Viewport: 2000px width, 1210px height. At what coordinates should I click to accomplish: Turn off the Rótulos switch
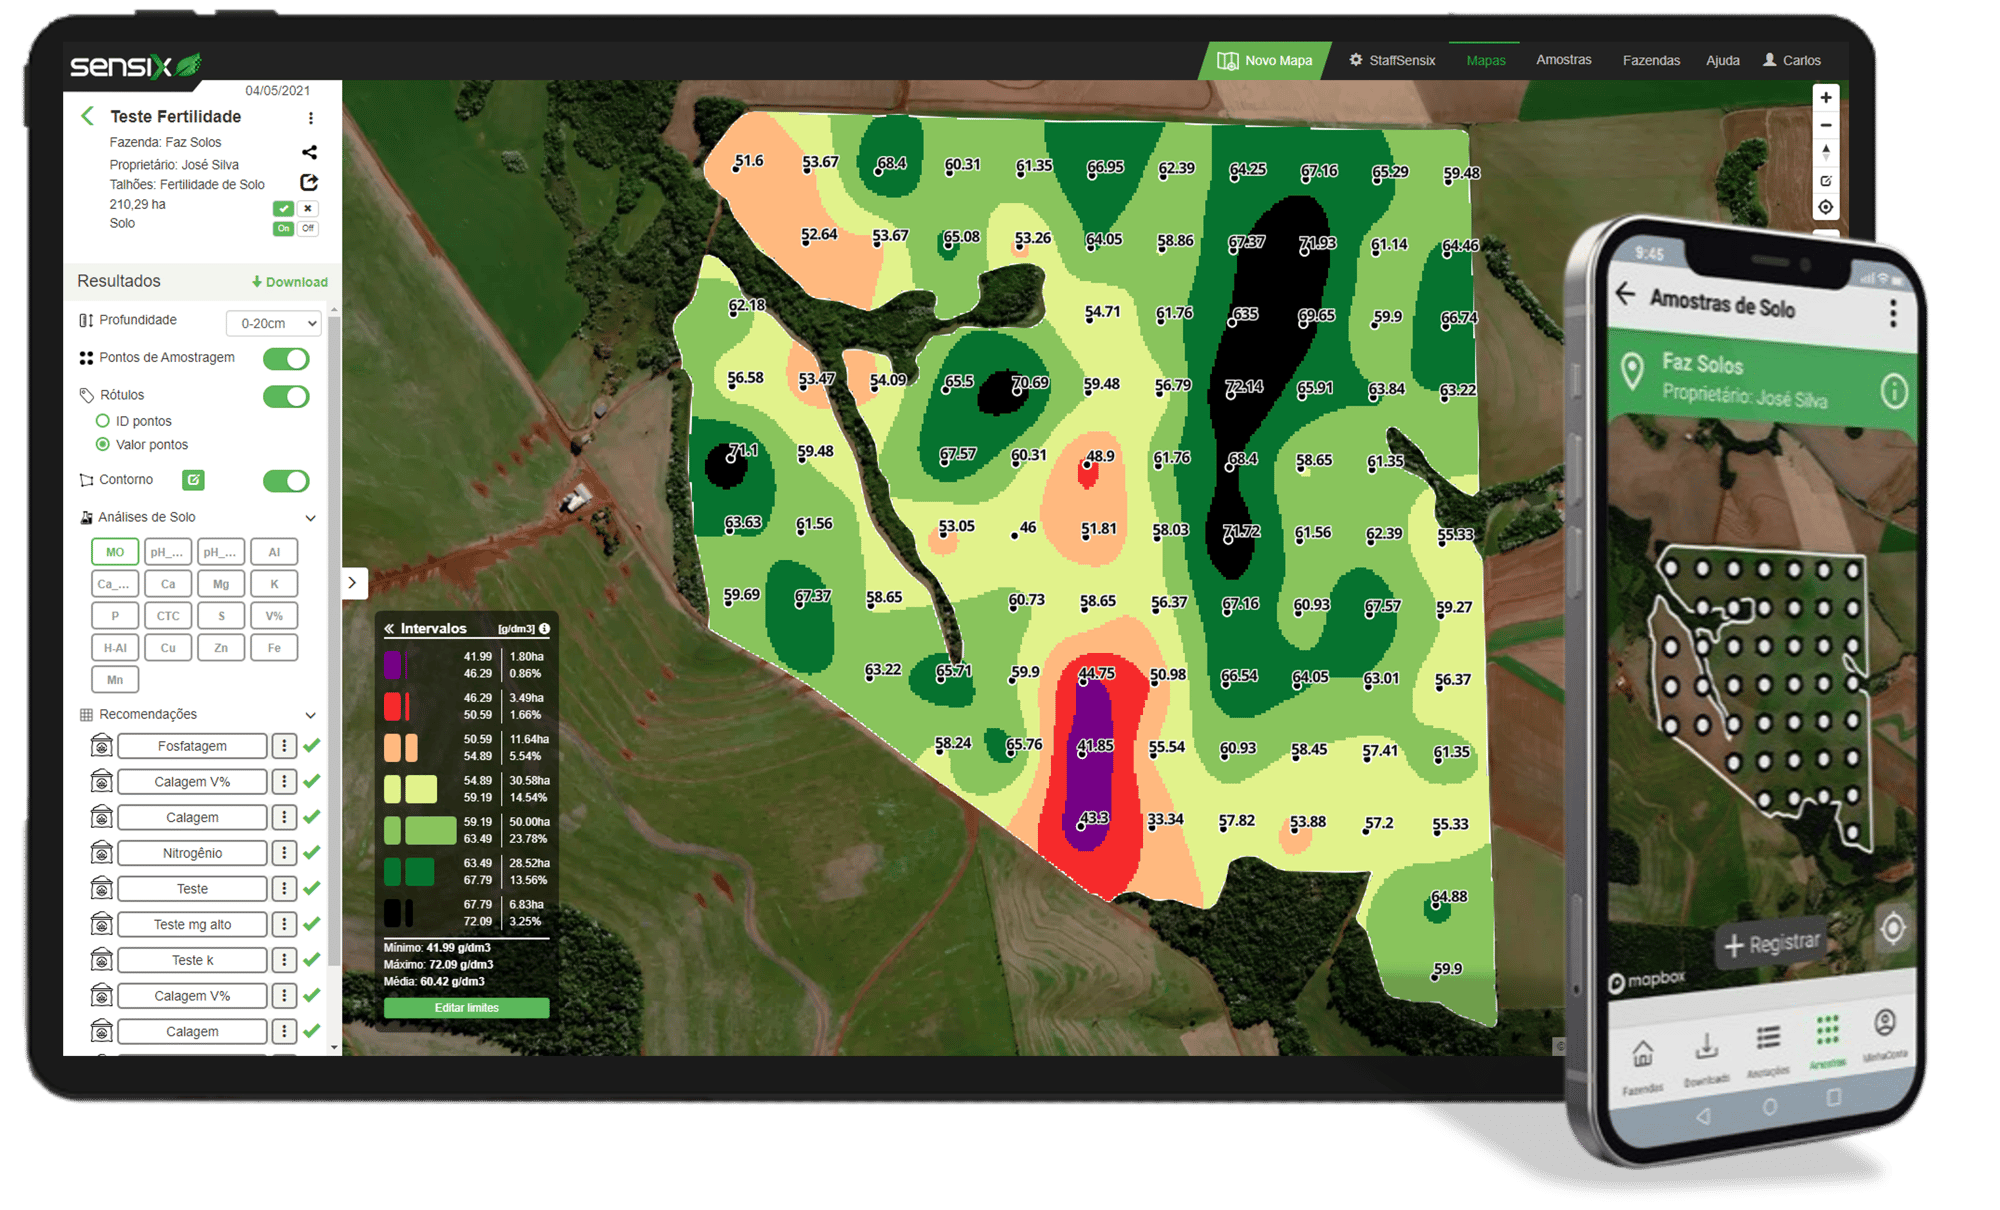(286, 396)
